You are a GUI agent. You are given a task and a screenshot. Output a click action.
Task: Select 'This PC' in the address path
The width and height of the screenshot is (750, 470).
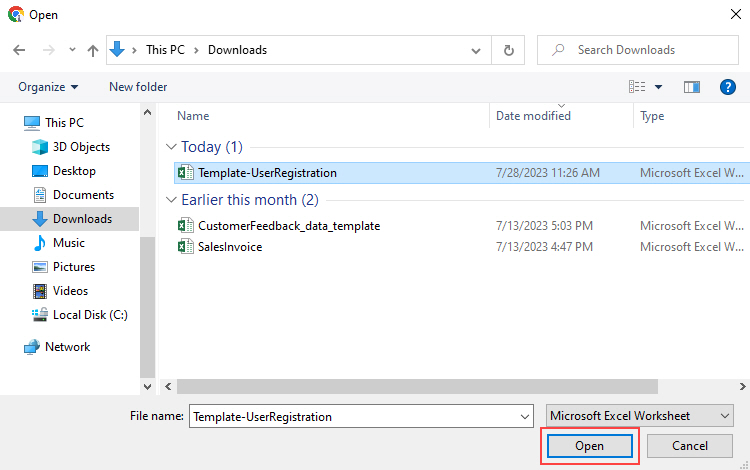[165, 50]
